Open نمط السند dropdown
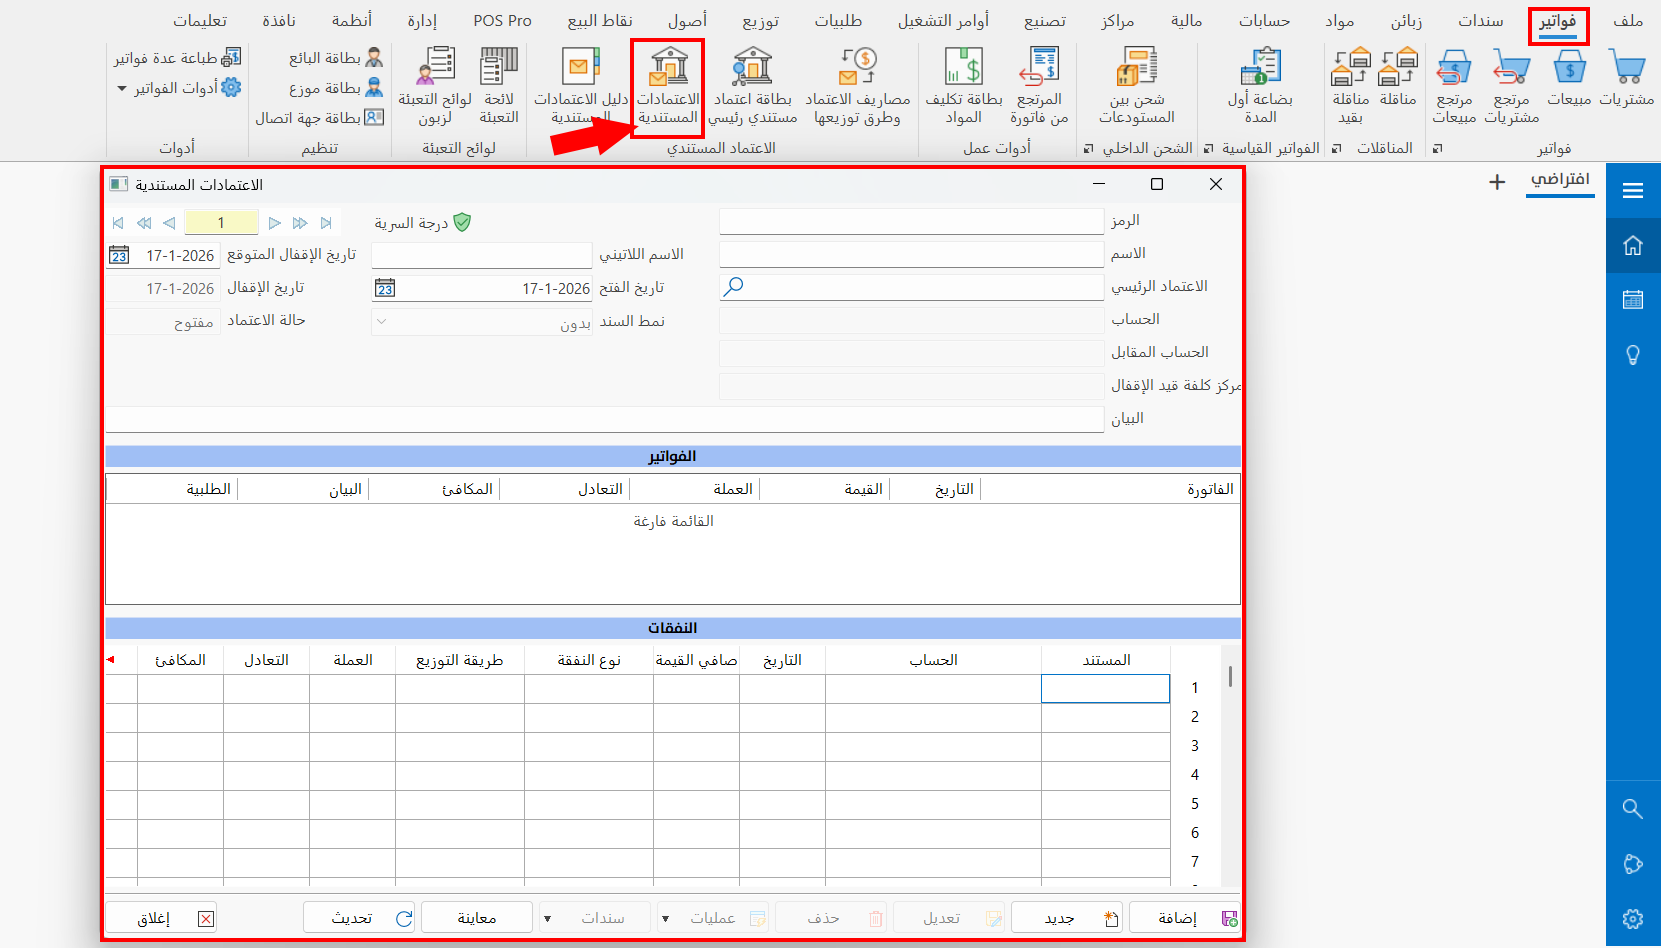The height and width of the screenshot is (948, 1661). coord(481,322)
